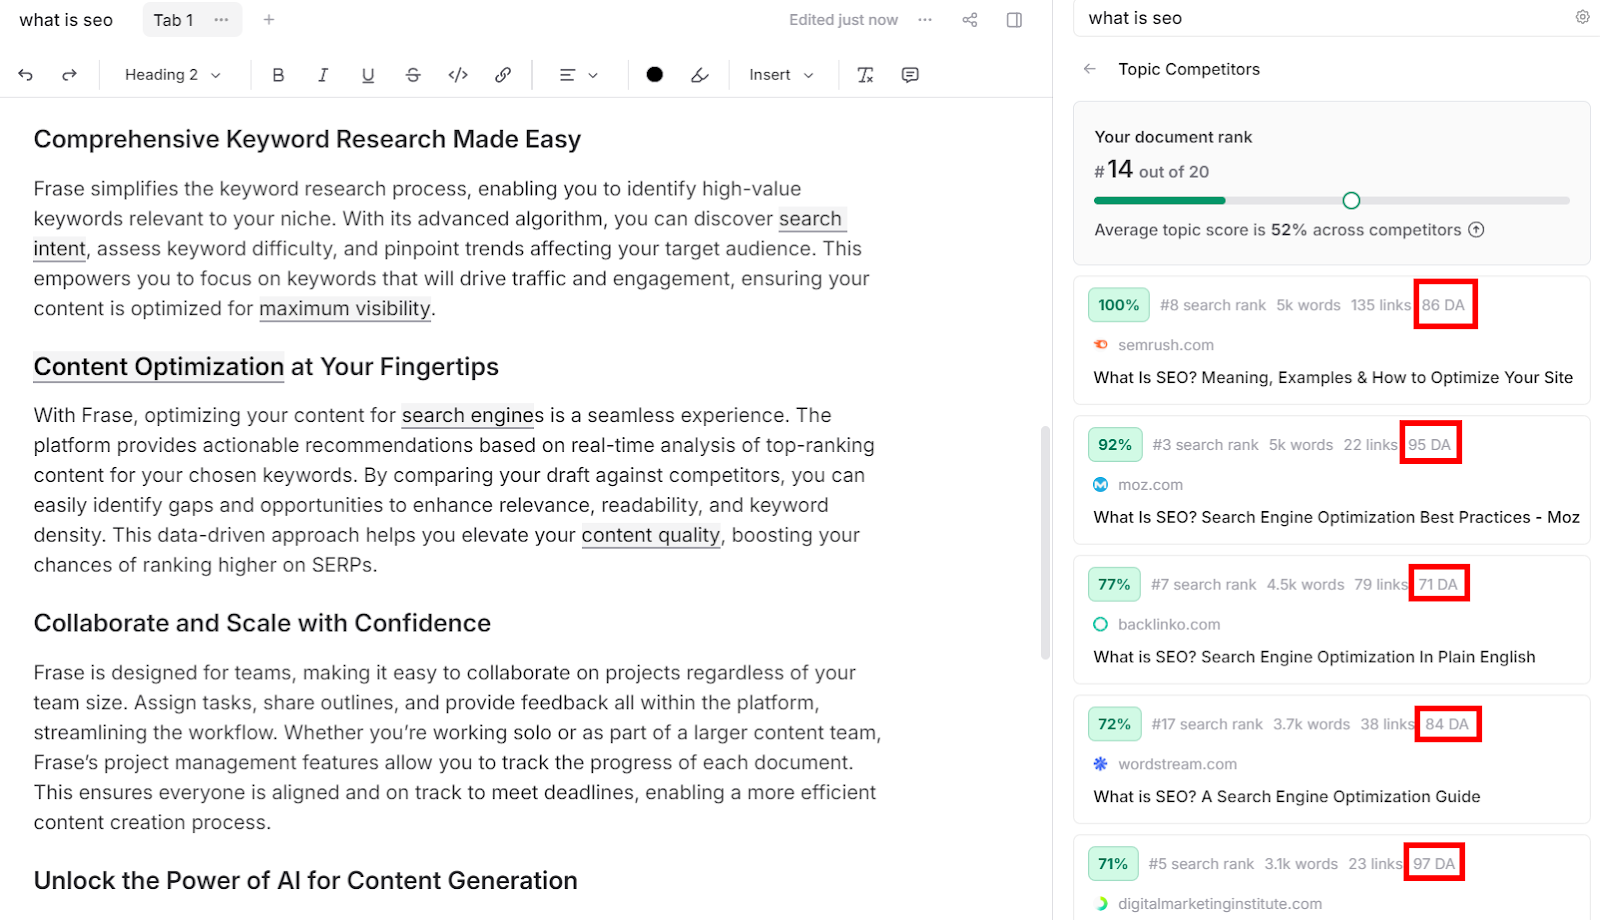Open 'A Search Engine Optimization Guide' result

click(x=1287, y=797)
